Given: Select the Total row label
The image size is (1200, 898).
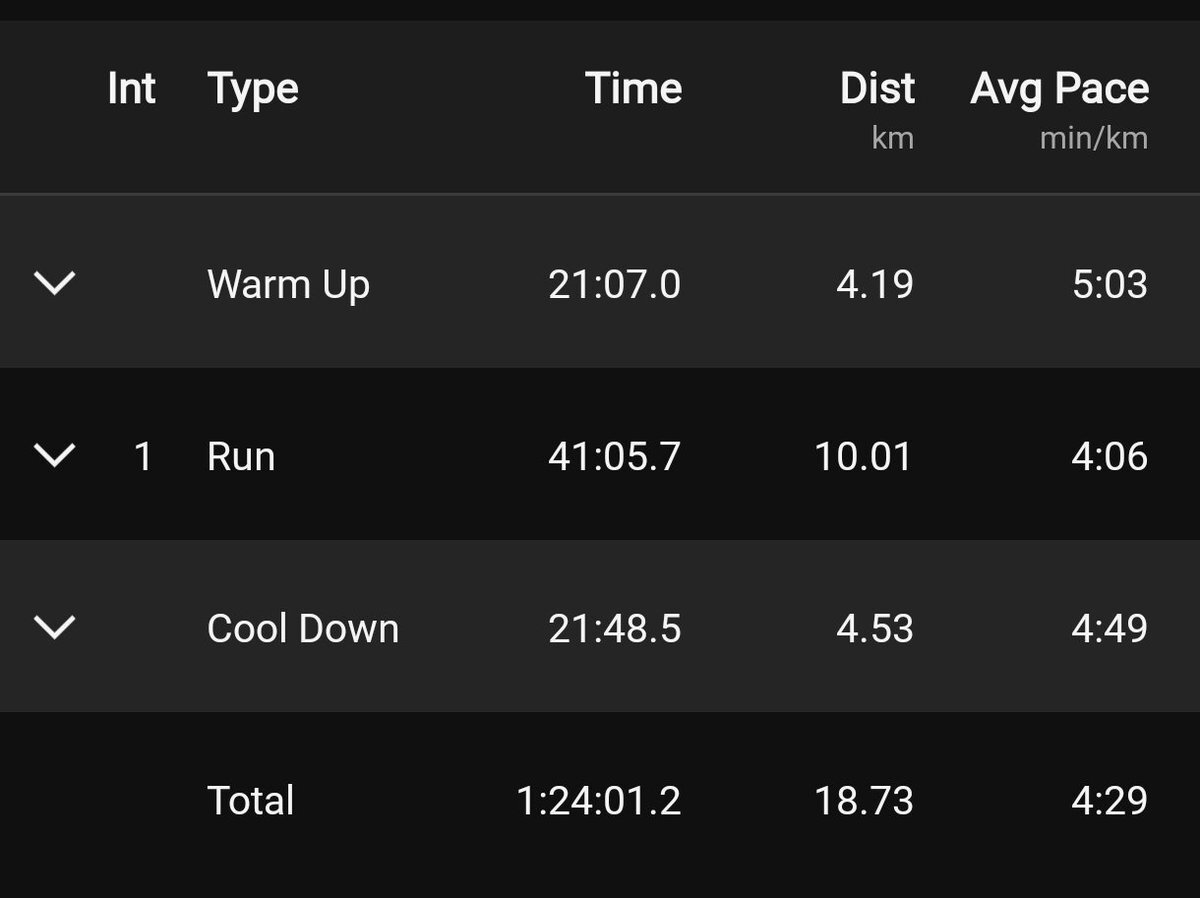Looking at the screenshot, I should [x=250, y=801].
